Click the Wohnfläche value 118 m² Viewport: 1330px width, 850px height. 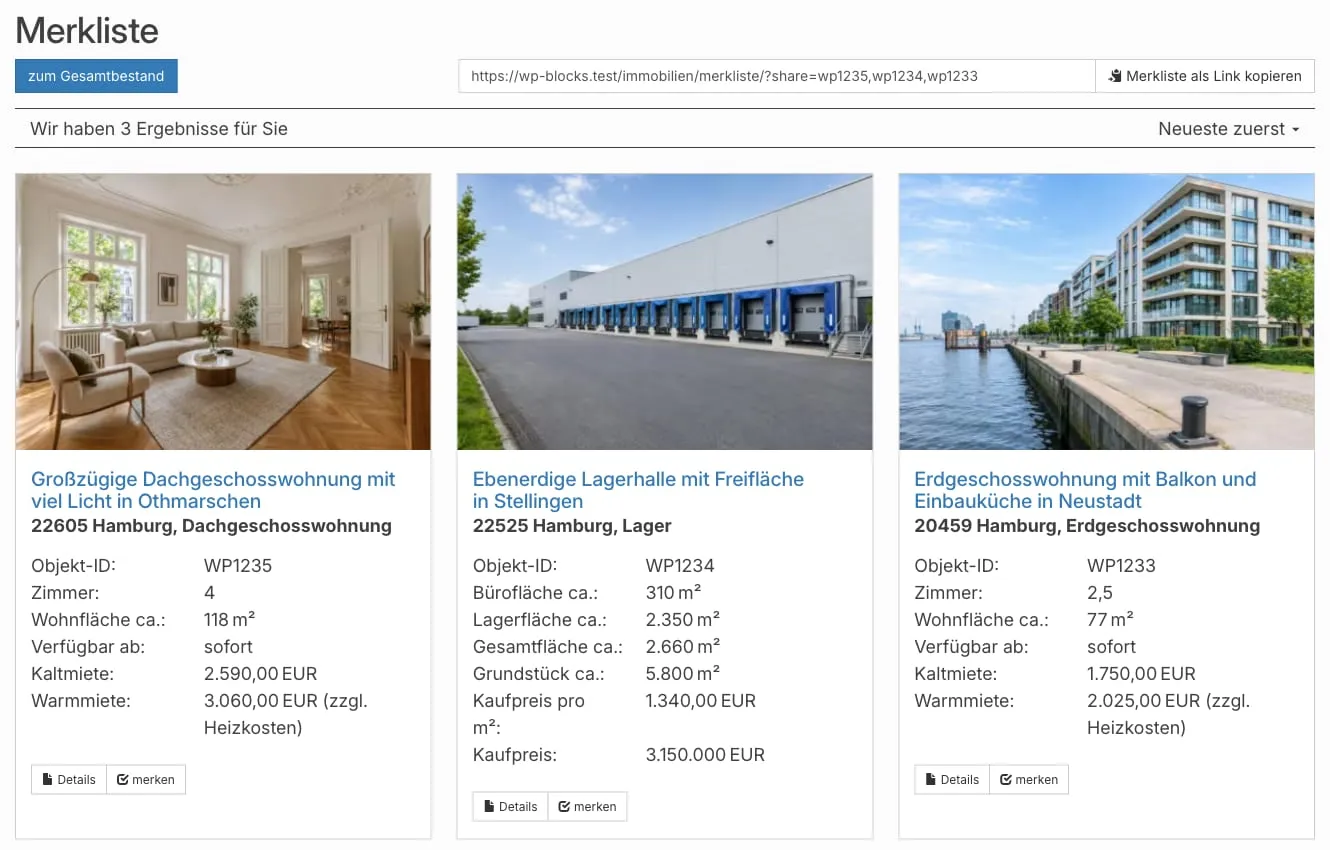coord(229,620)
